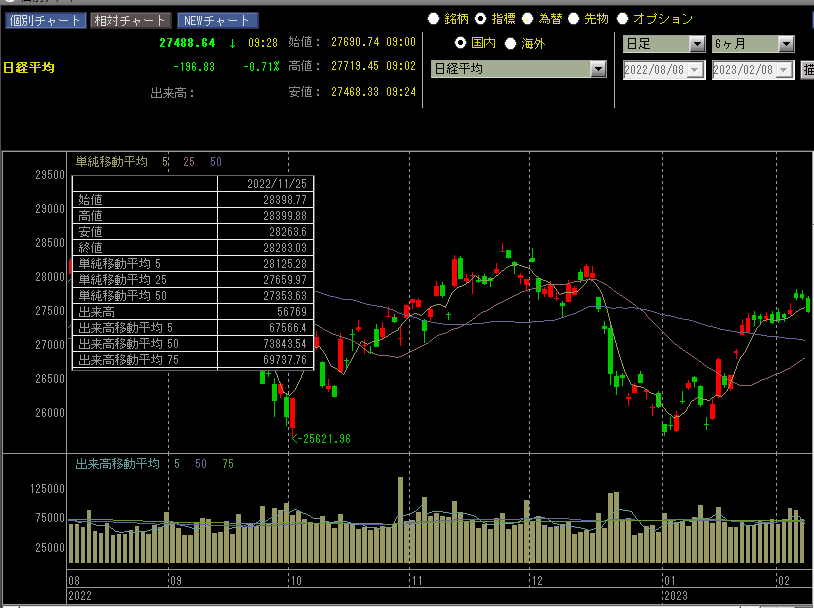Open the 相対チャート tab

point(130,20)
